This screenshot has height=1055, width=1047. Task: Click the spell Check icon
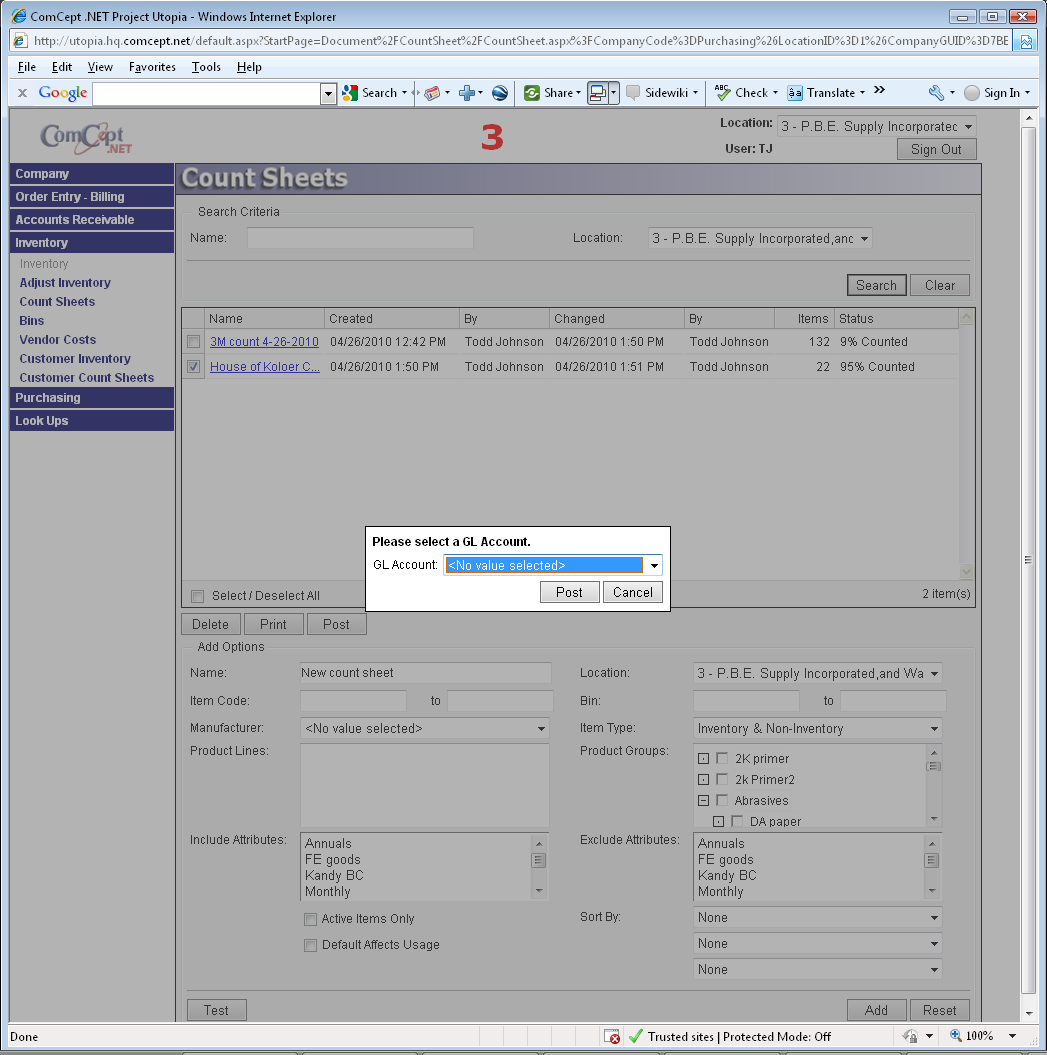tap(723, 93)
